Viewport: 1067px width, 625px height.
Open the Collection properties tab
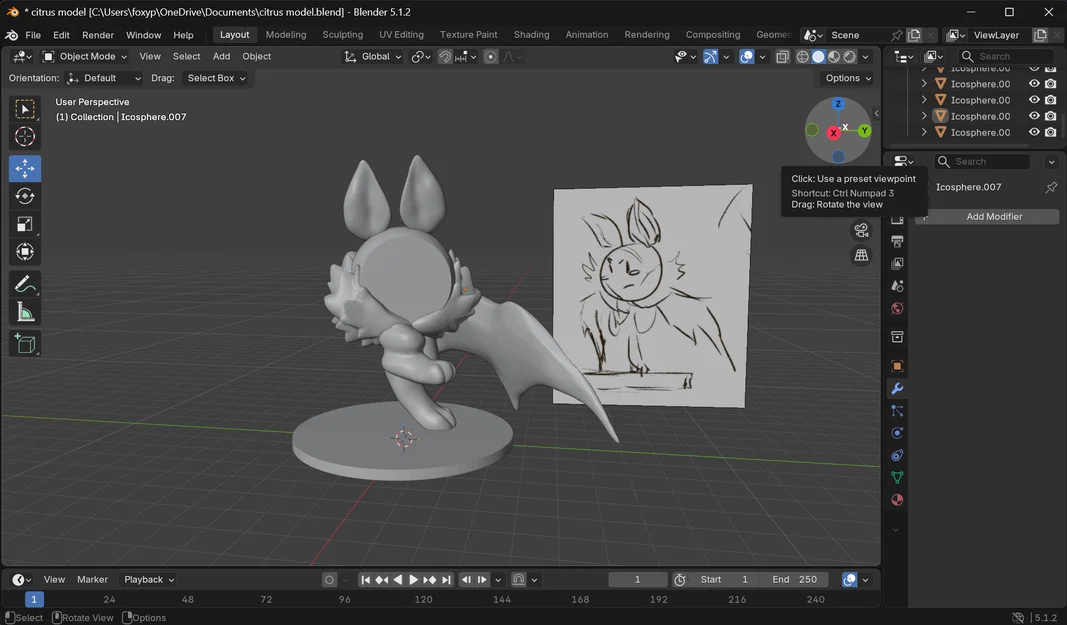point(898,337)
